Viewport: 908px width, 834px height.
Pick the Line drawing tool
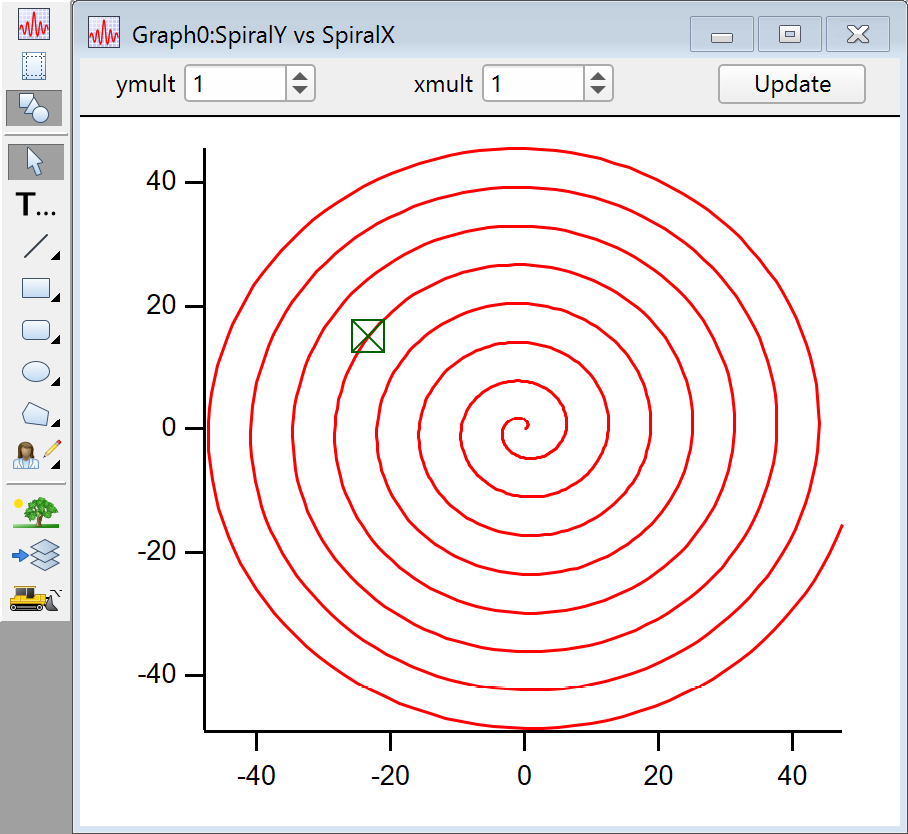click(37, 247)
